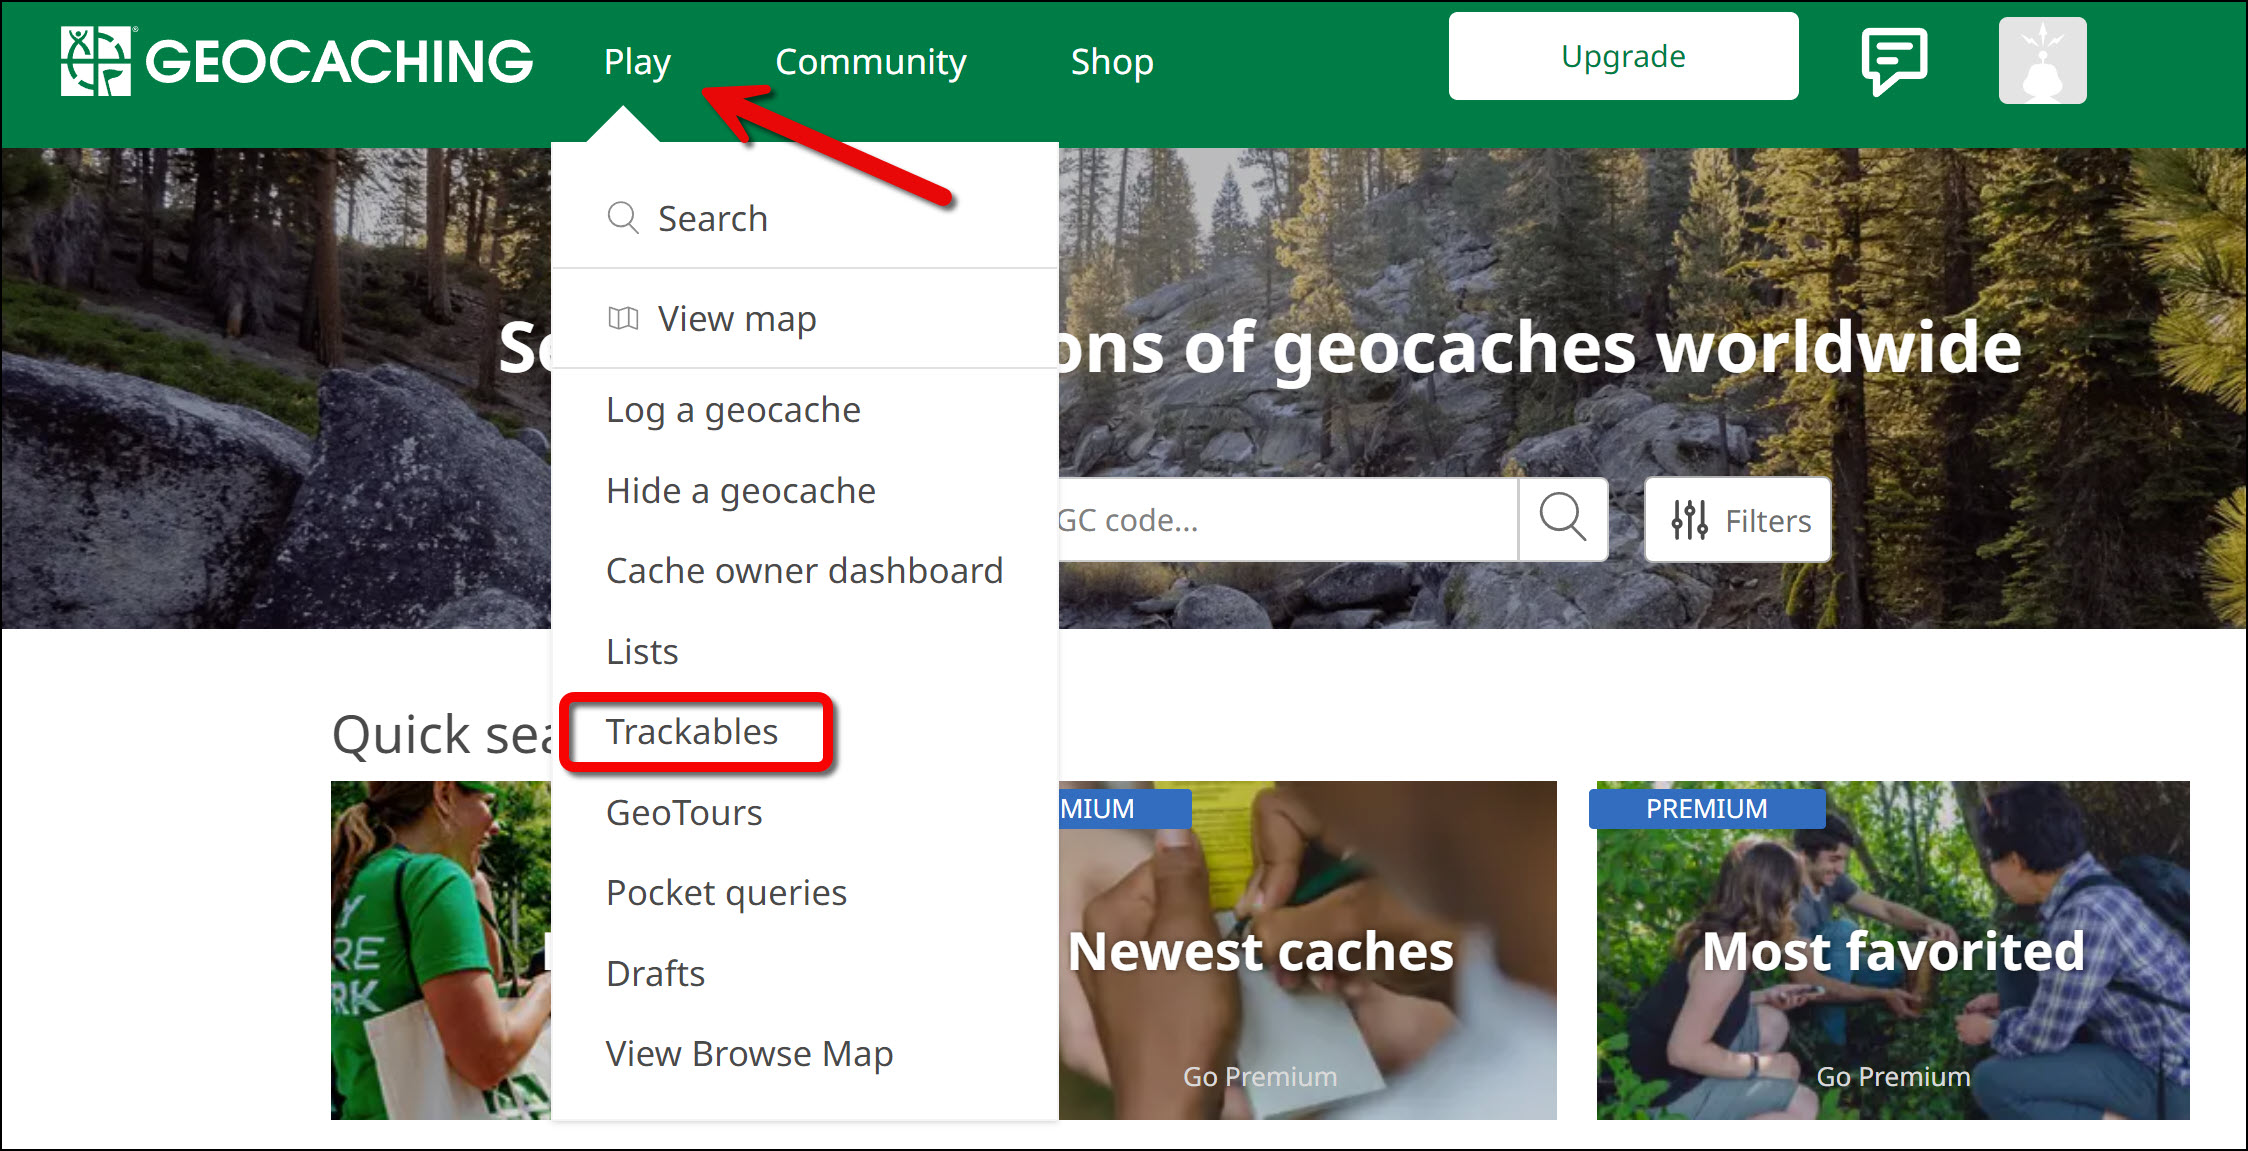The height and width of the screenshot is (1151, 2248).
Task: Open the Community menu
Action: (870, 62)
